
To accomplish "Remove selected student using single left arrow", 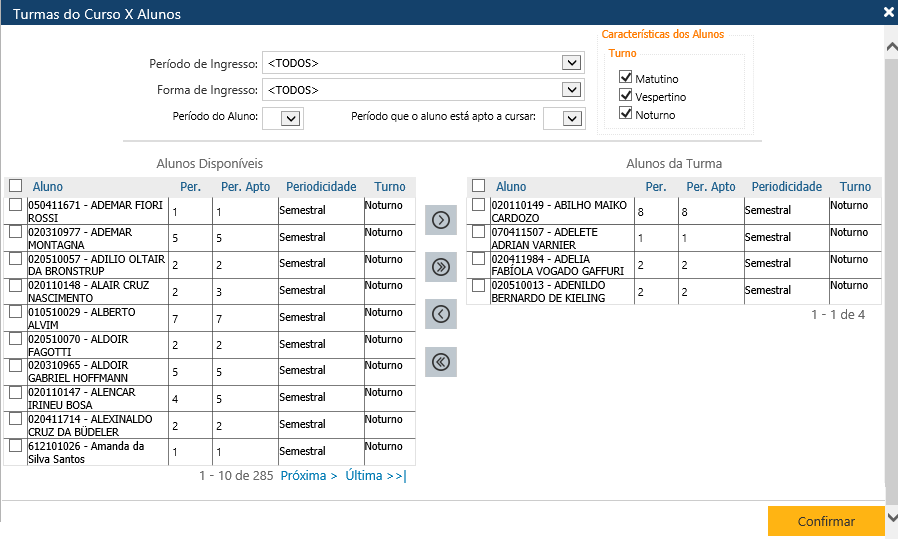I will point(440,314).
